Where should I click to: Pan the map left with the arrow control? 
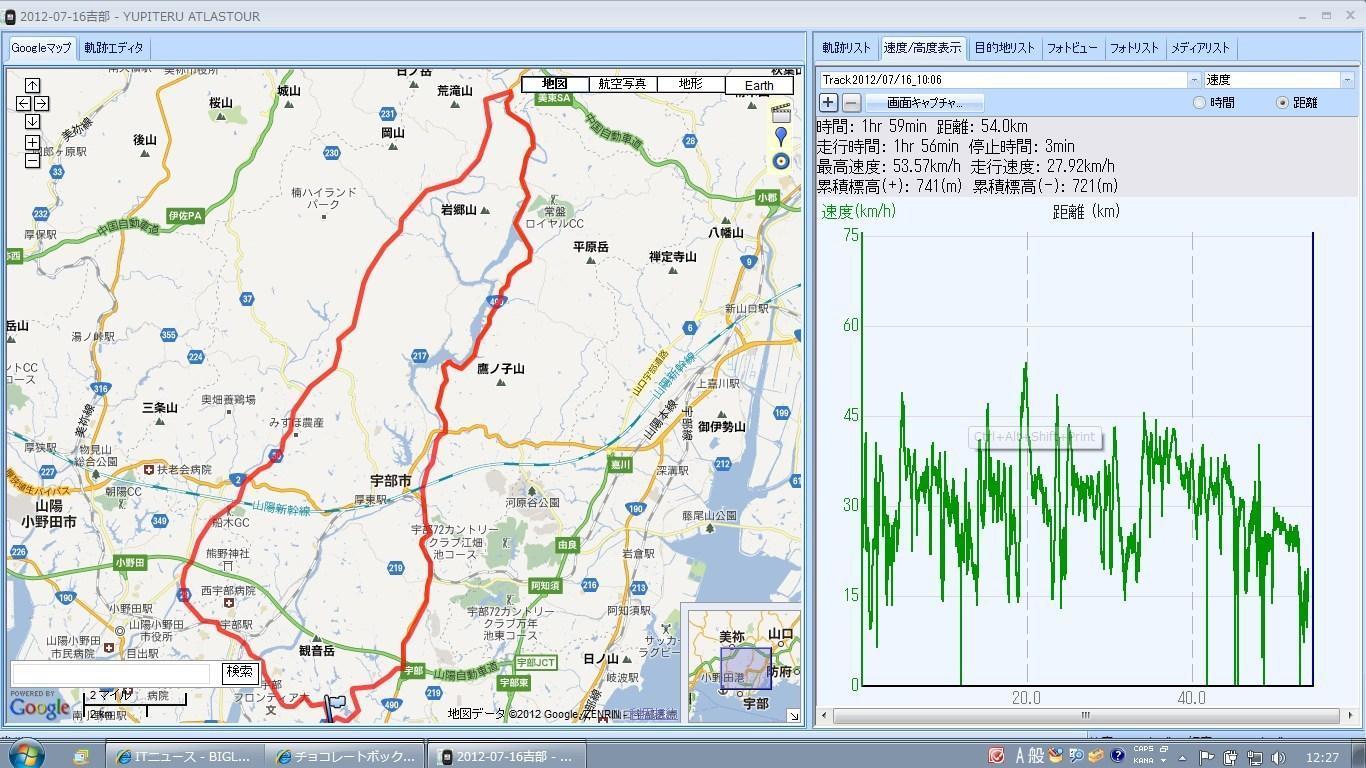24,103
